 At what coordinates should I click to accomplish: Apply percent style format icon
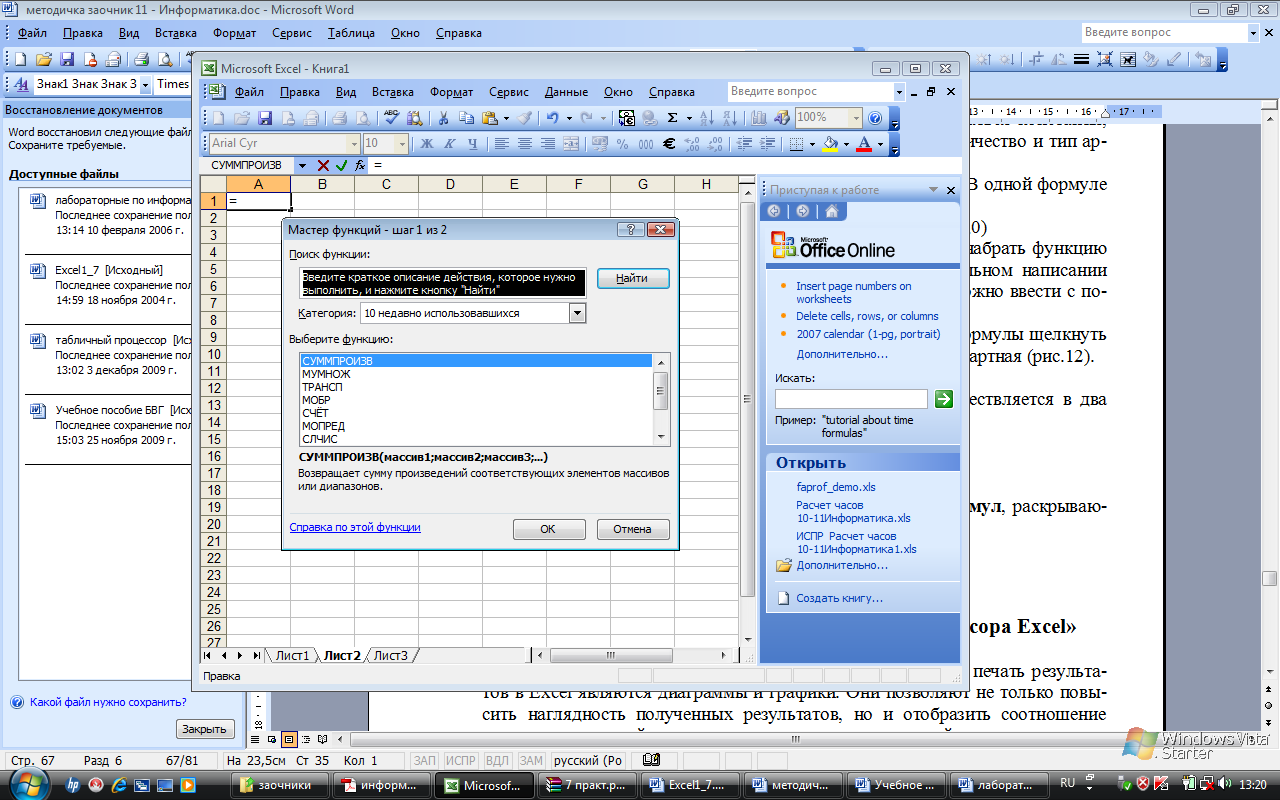pos(622,143)
